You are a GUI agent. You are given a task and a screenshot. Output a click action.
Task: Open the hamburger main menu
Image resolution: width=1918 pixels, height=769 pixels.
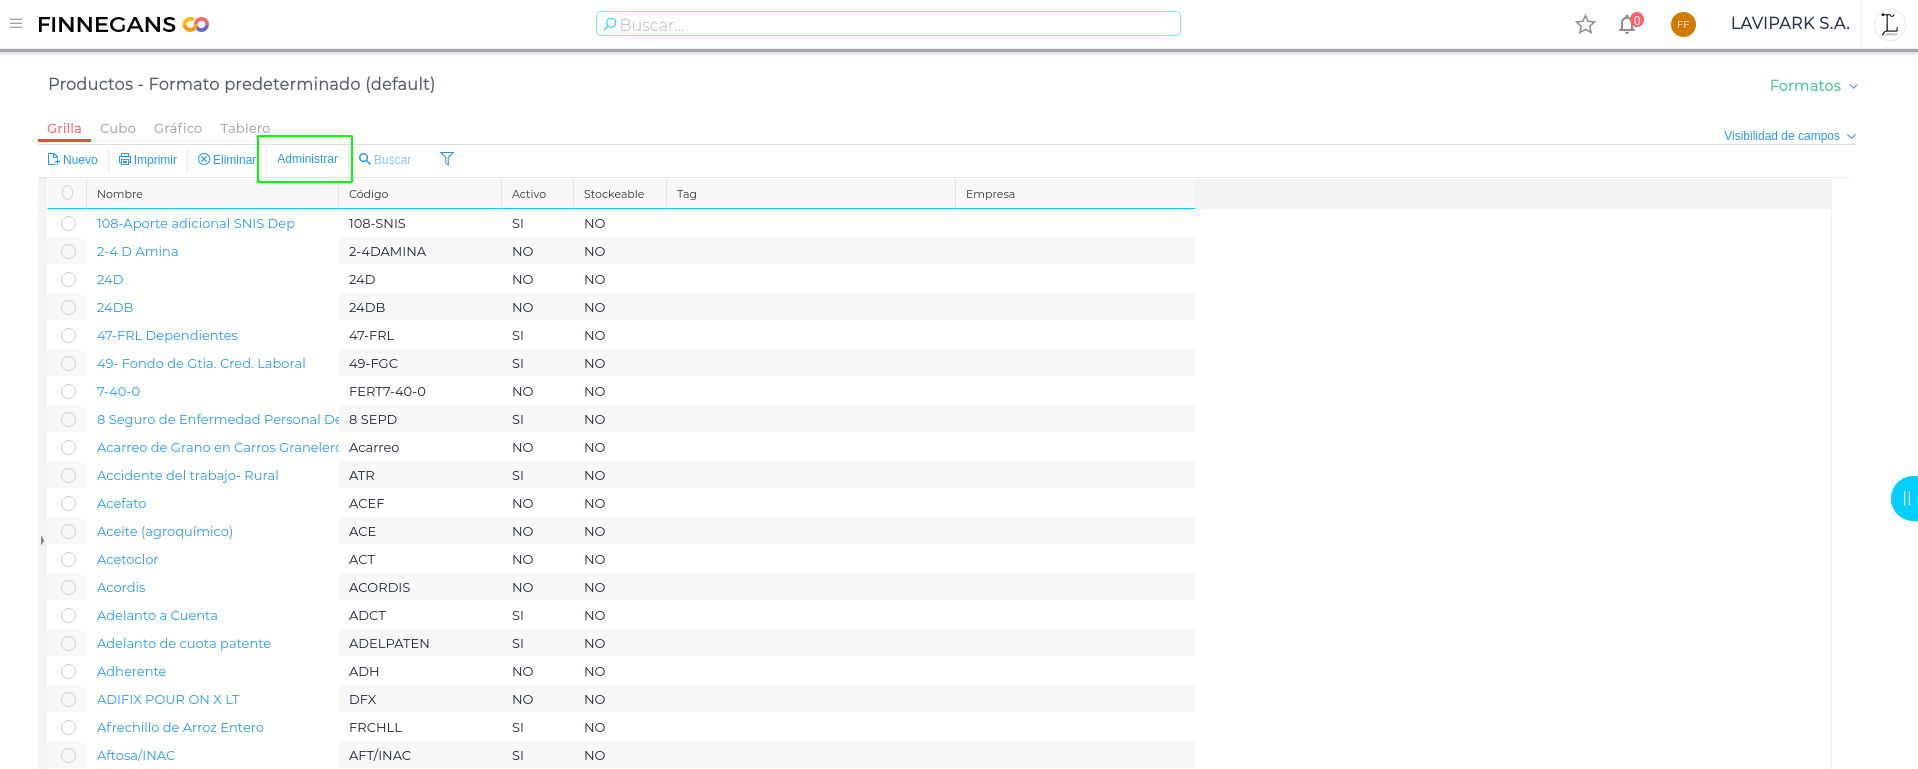(x=16, y=23)
